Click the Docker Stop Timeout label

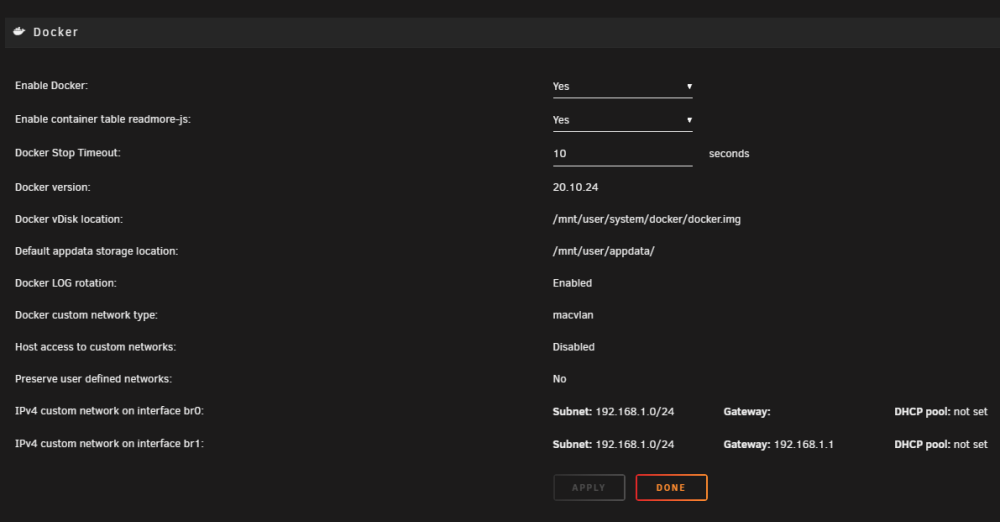coord(68,153)
